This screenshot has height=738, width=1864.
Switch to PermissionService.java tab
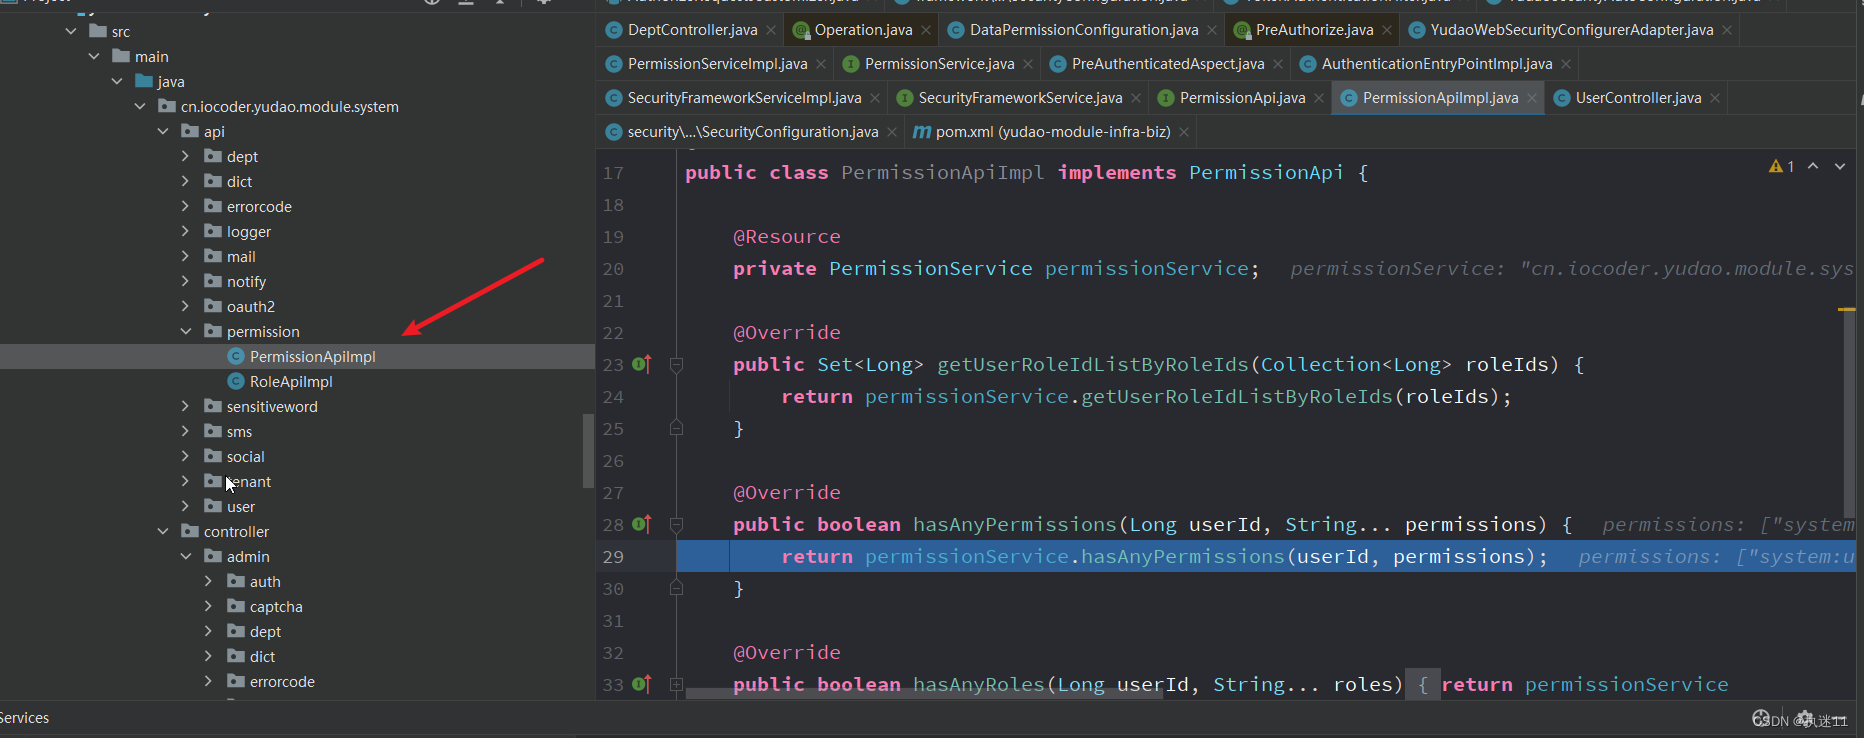click(x=939, y=64)
